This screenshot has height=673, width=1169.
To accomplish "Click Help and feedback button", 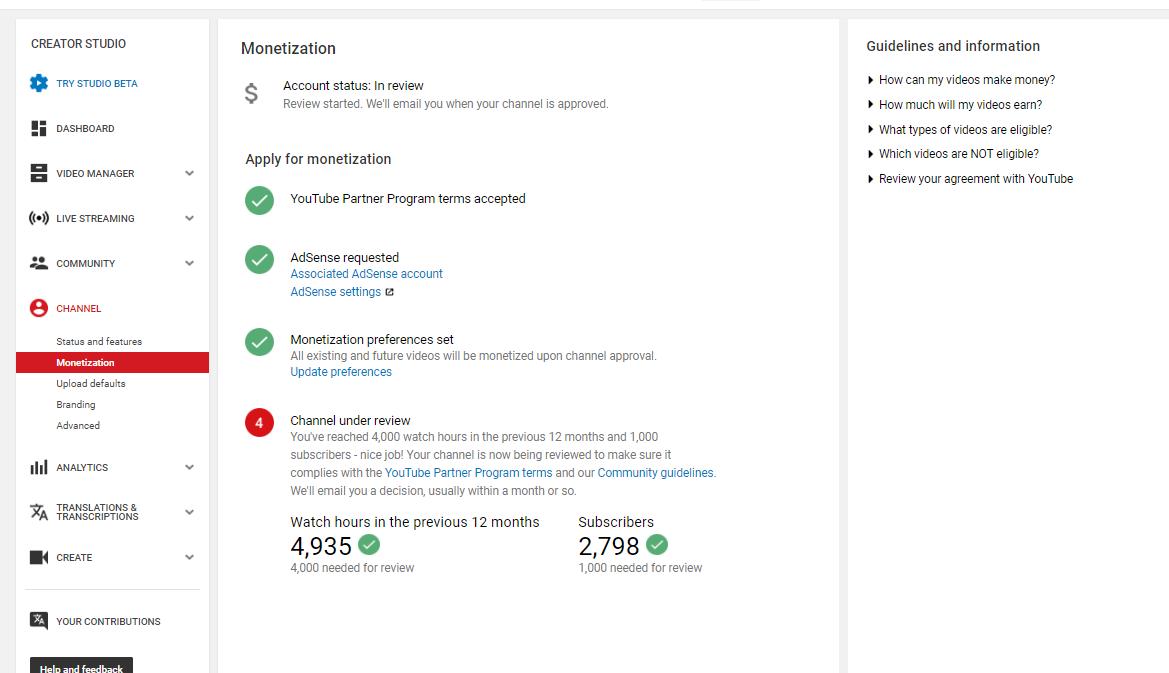I will point(81,666).
